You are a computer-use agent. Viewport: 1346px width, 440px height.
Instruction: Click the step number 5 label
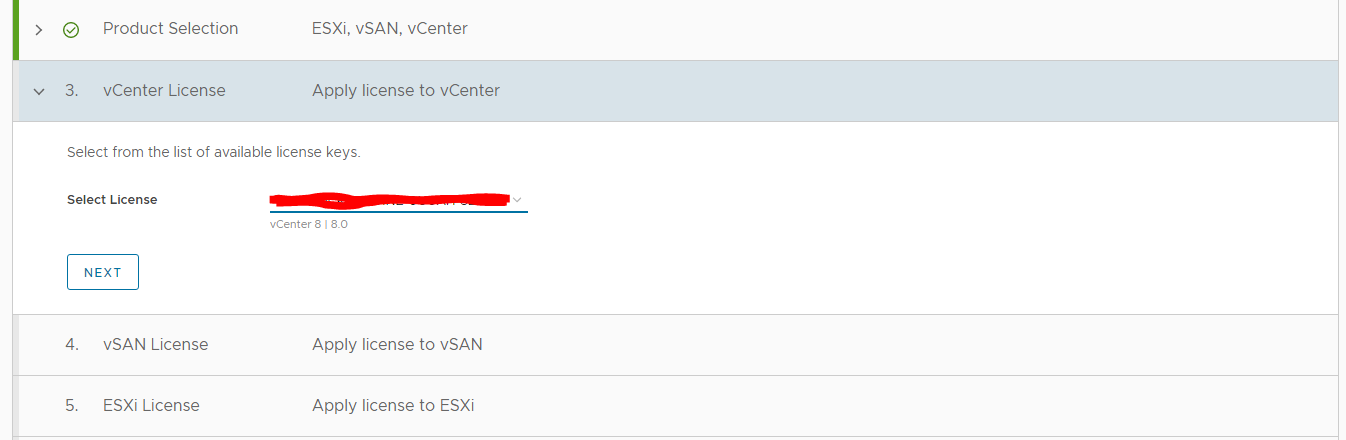coord(72,406)
